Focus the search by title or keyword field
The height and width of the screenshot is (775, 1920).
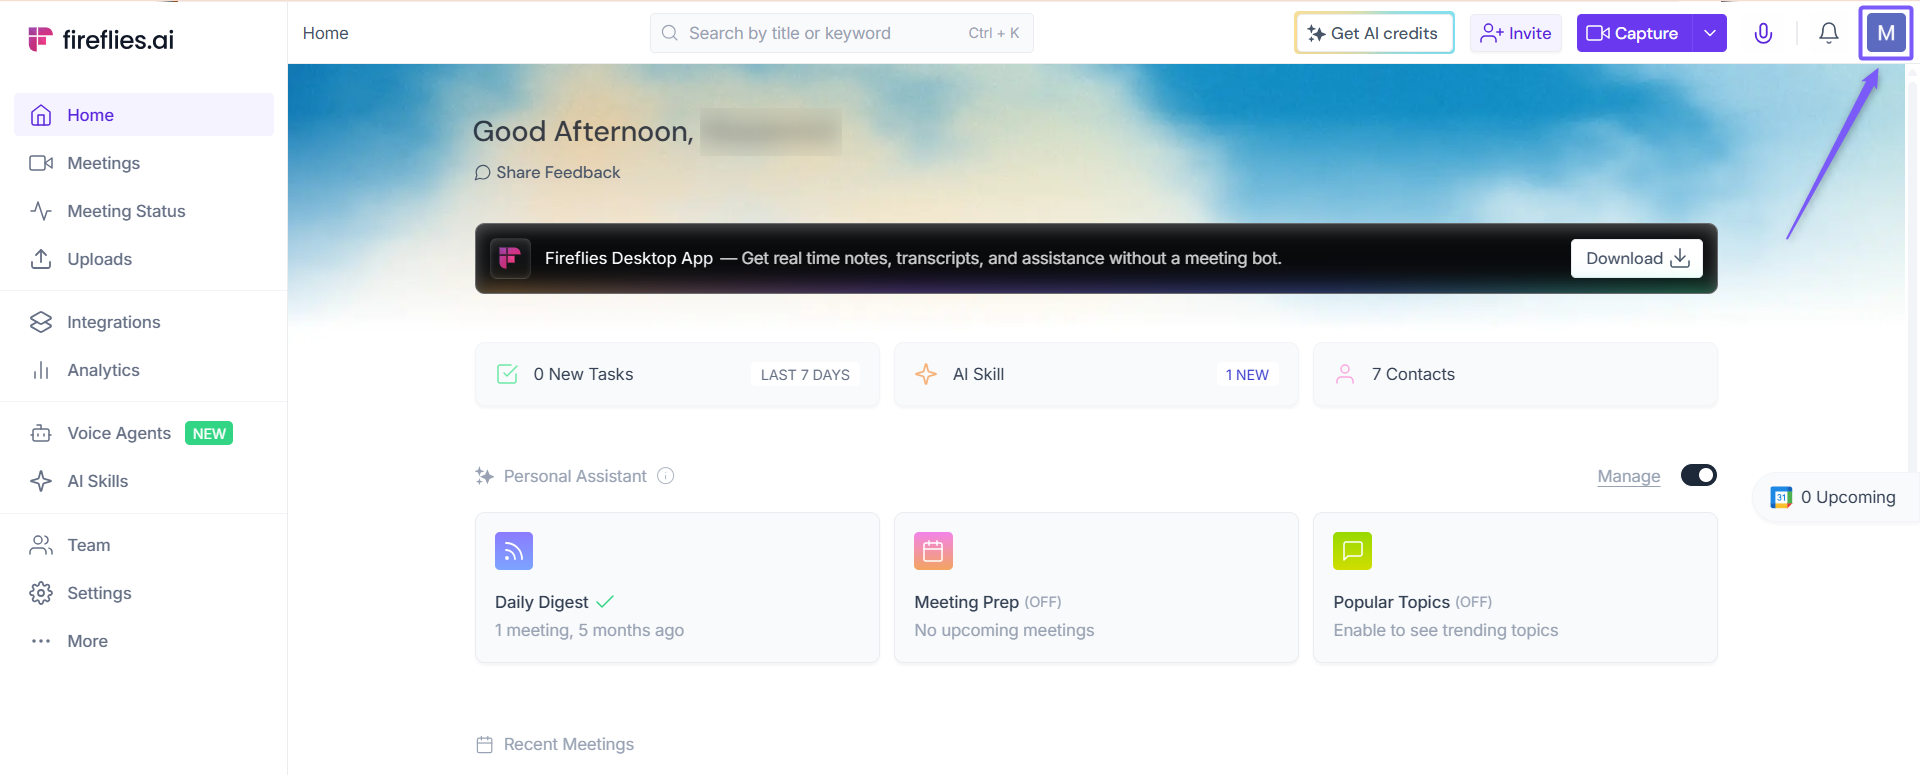[841, 33]
